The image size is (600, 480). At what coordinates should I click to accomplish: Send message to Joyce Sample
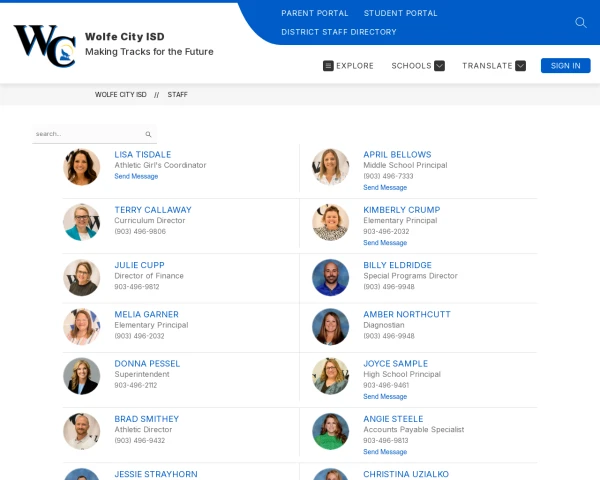(385, 396)
